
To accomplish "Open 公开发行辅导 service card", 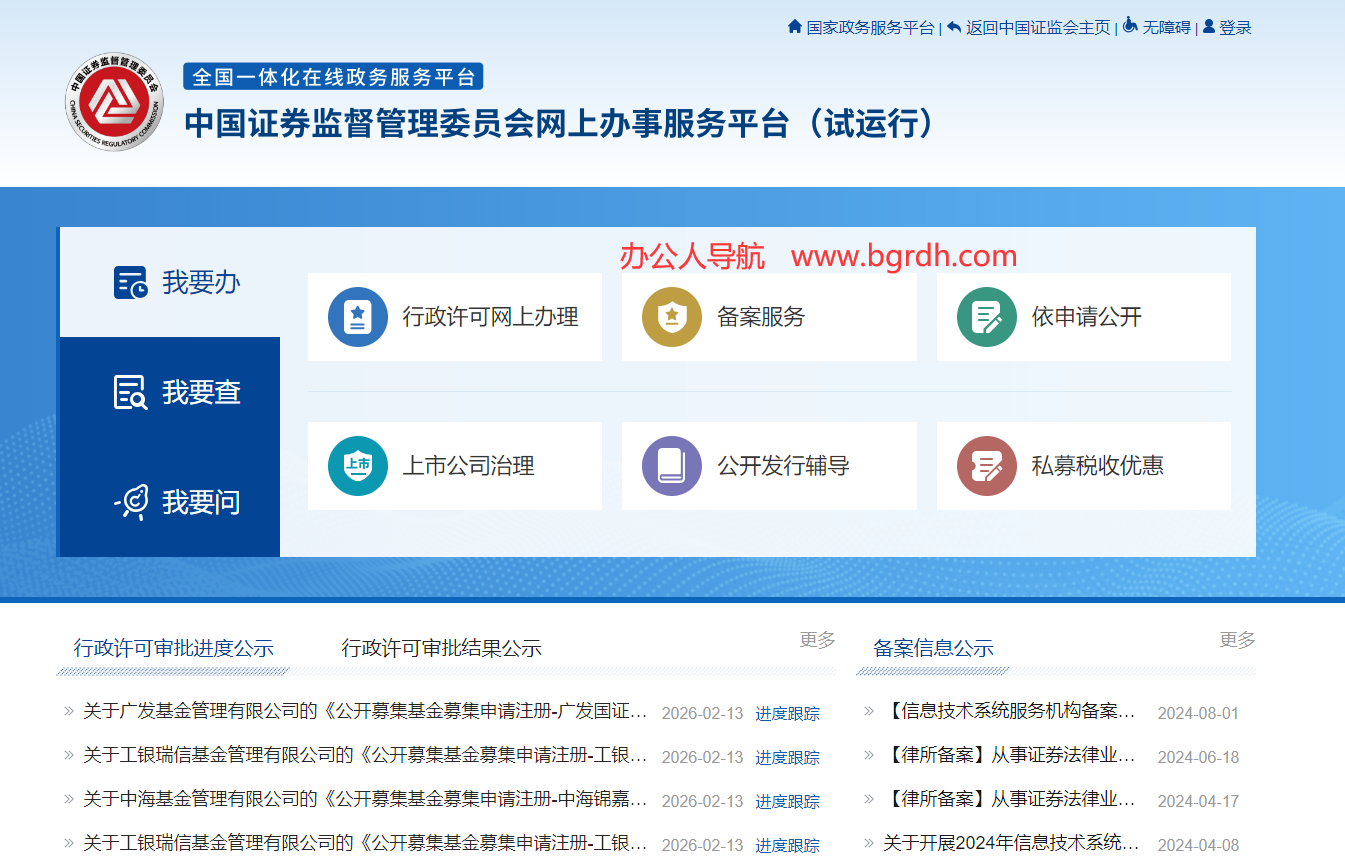I will 769,466.
